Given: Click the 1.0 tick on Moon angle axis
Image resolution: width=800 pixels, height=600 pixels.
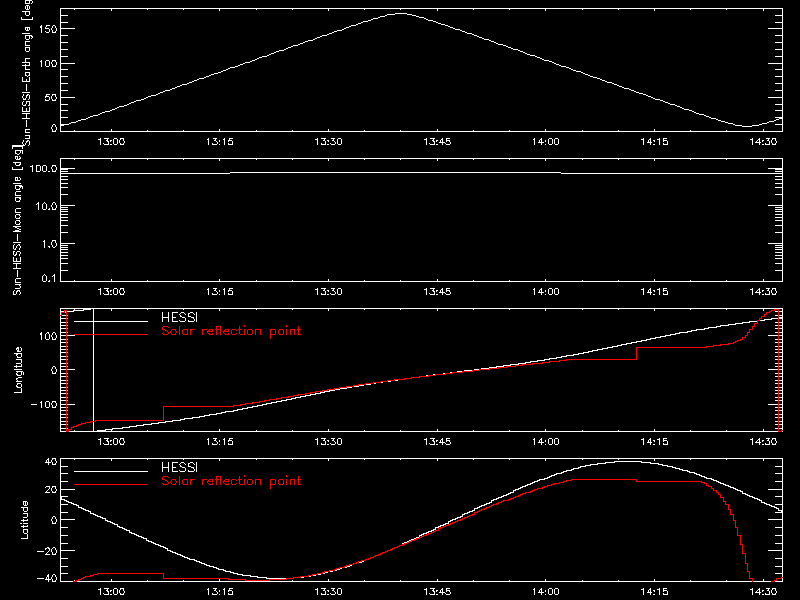Looking at the screenshot, I should (x=49, y=244).
